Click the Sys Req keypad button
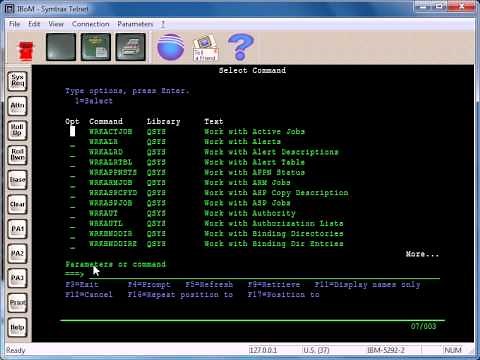The height and width of the screenshot is (360, 480). click(x=17, y=81)
